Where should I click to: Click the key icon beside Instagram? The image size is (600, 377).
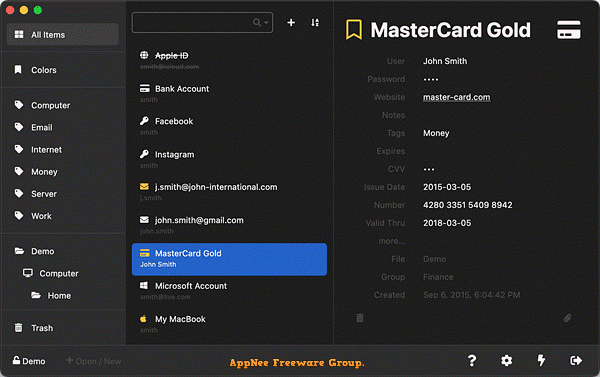(144, 154)
